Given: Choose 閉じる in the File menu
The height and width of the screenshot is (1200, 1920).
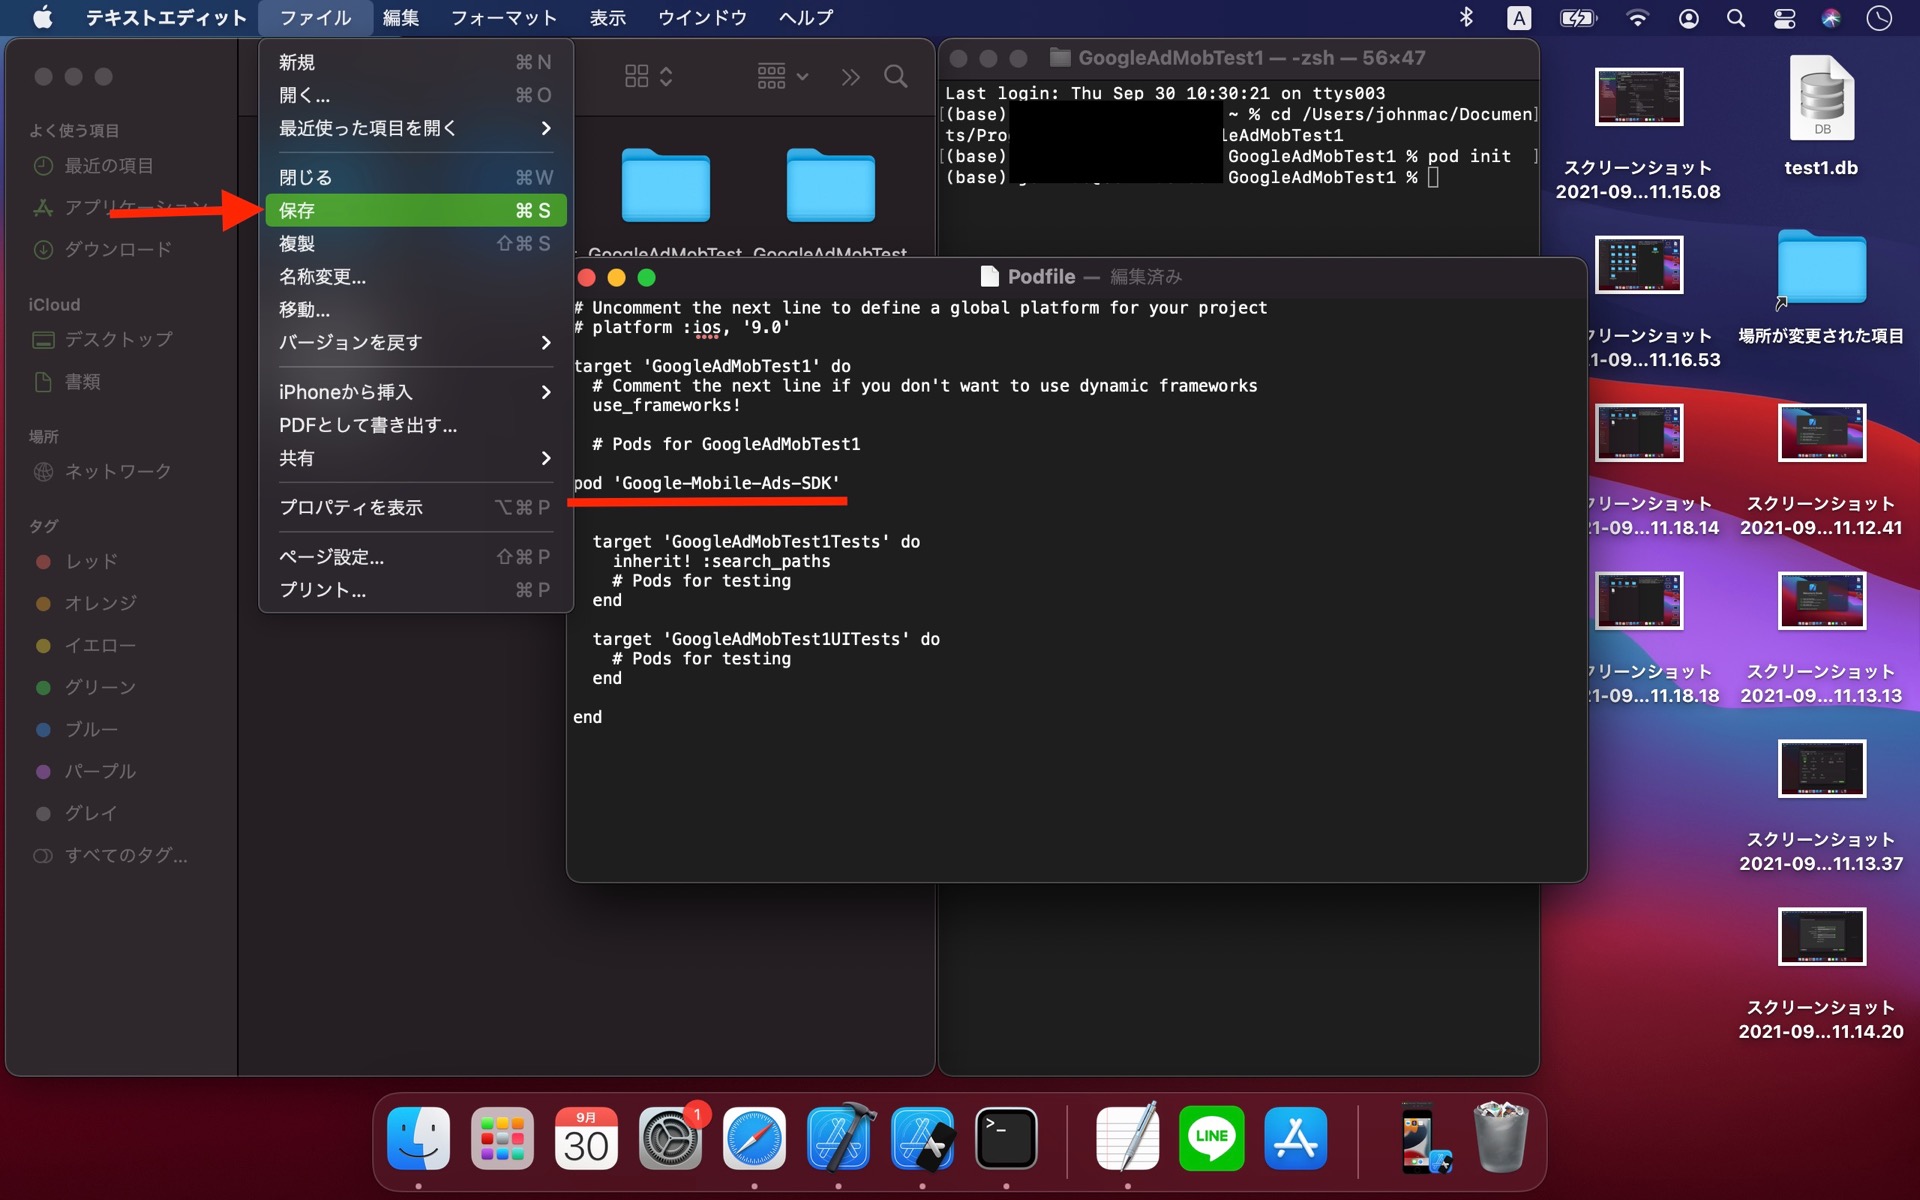Looking at the screenshot, I should 415,177.
